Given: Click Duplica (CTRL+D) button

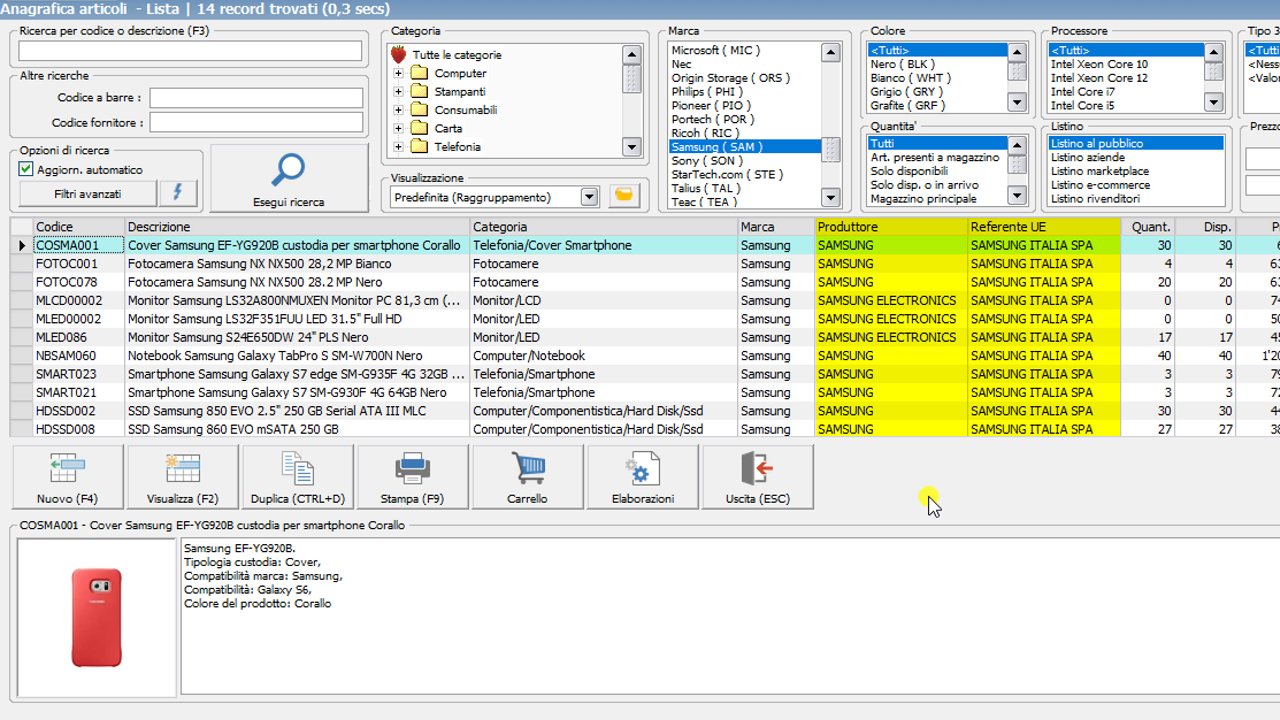Looking at the screenshot, I should (x=297, y=477).
